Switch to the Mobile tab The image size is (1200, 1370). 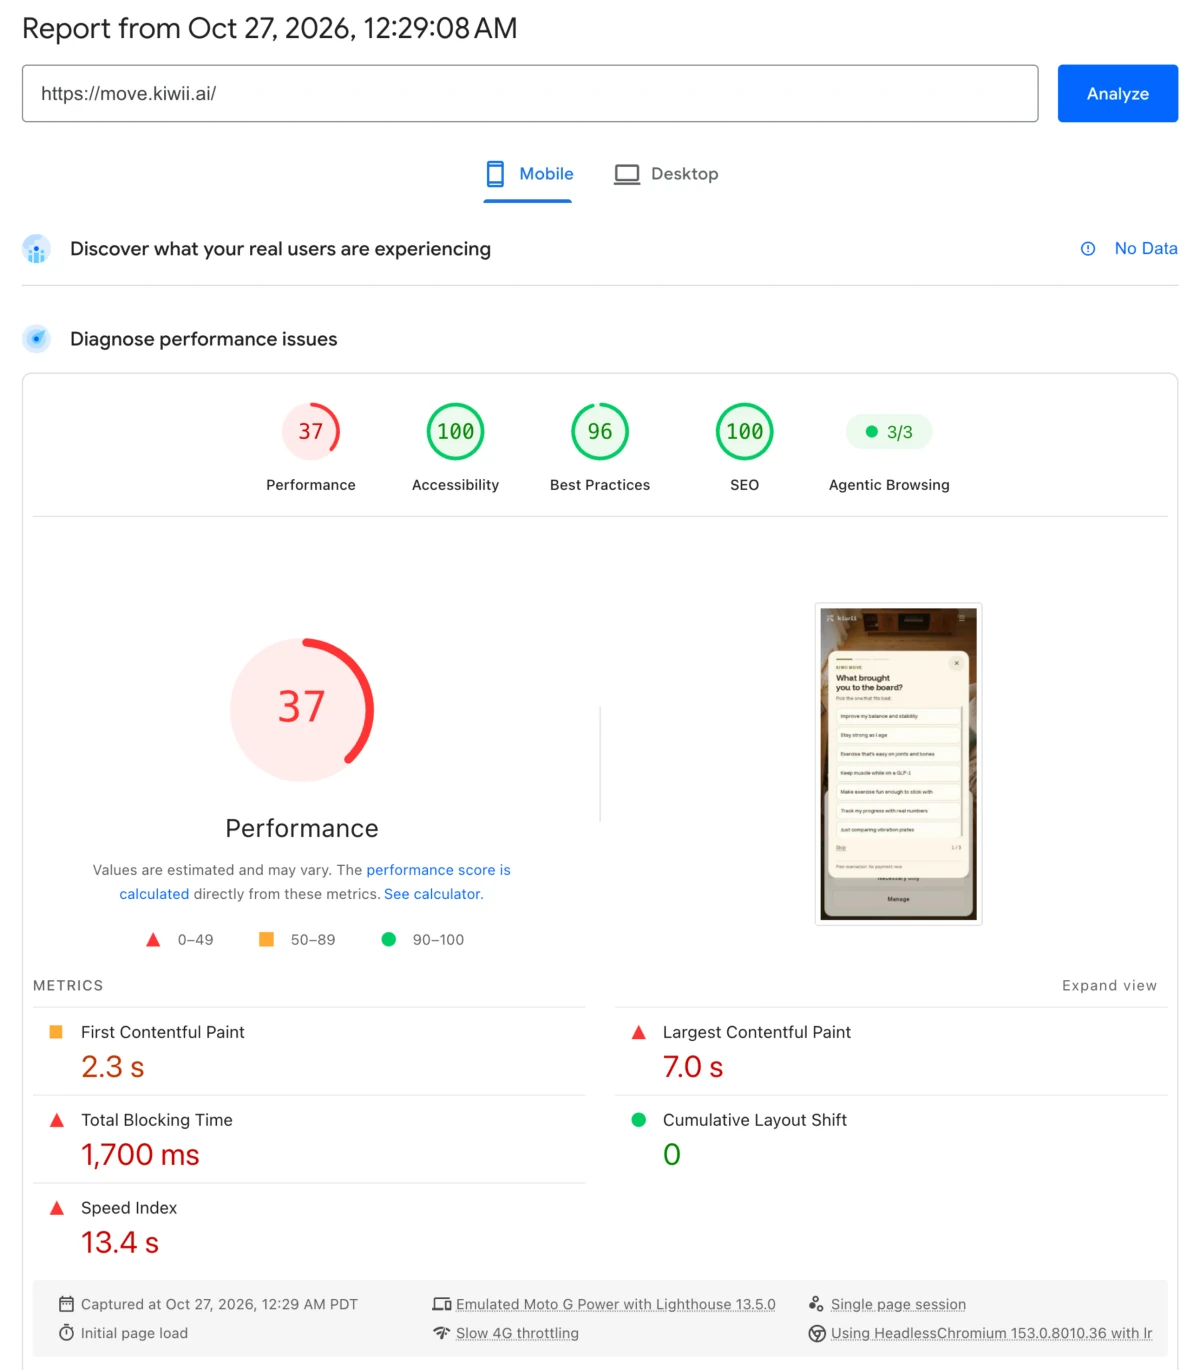coord(528,174)
